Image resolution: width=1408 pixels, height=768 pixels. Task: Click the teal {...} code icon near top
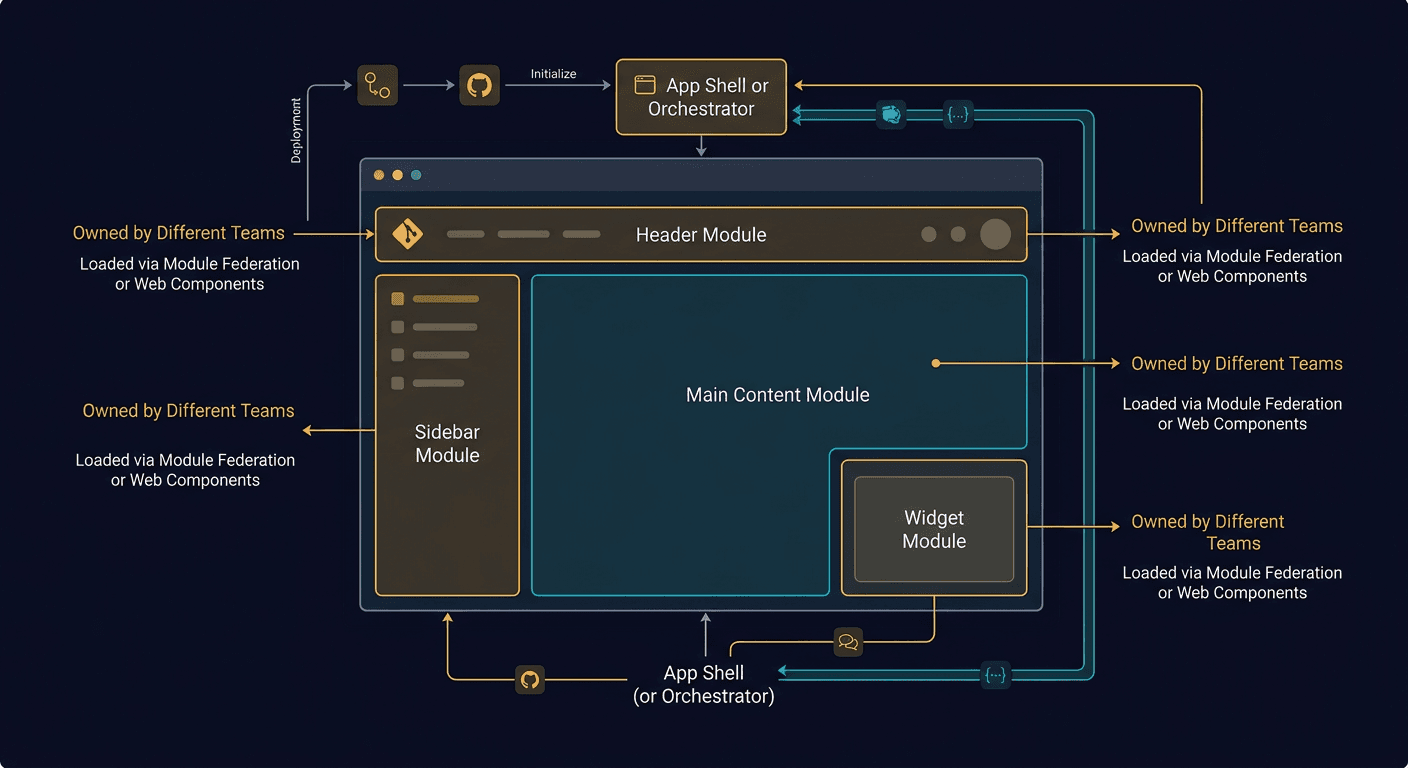click(x=958, y=114)
